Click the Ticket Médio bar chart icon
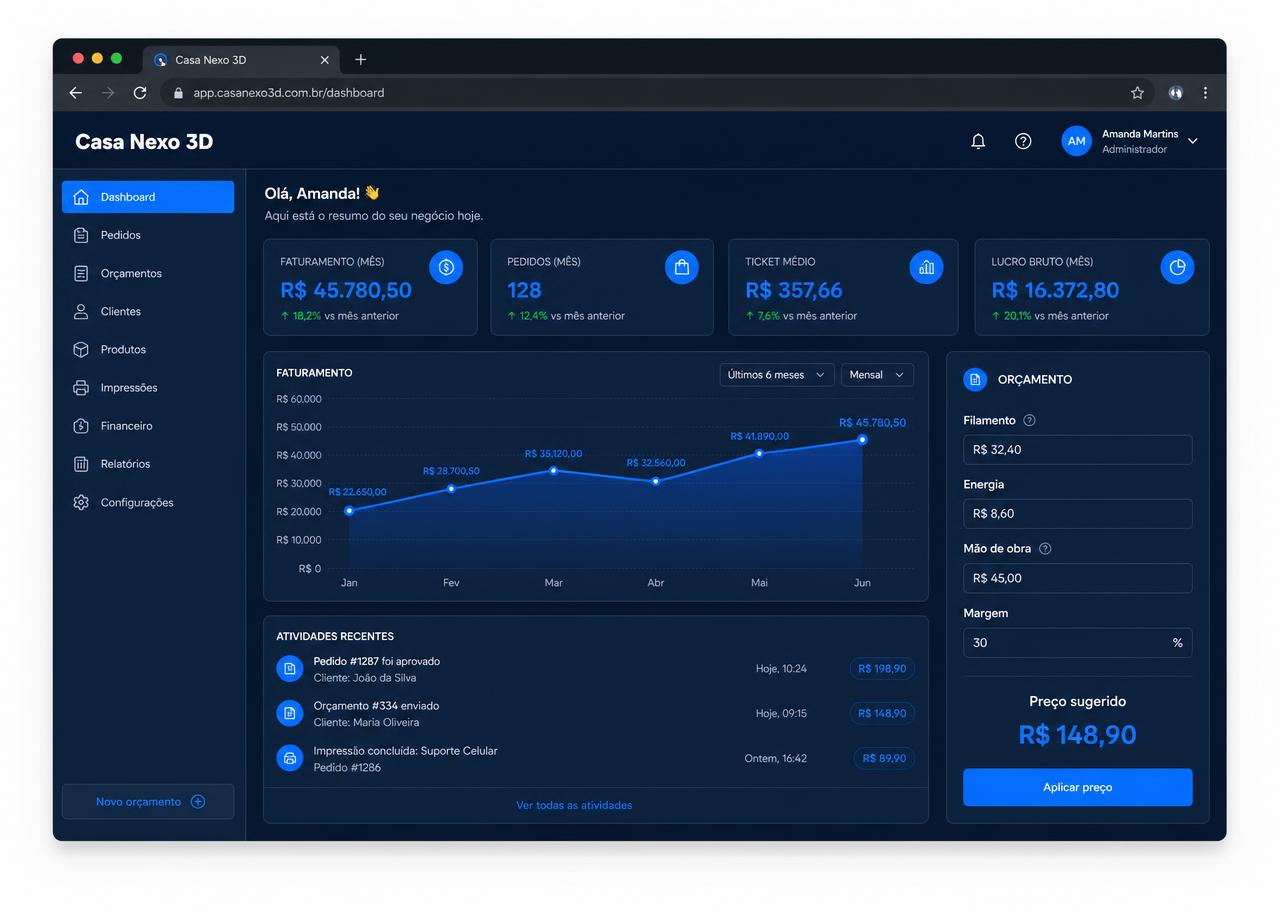The image size is (1280, 912). 926,267
